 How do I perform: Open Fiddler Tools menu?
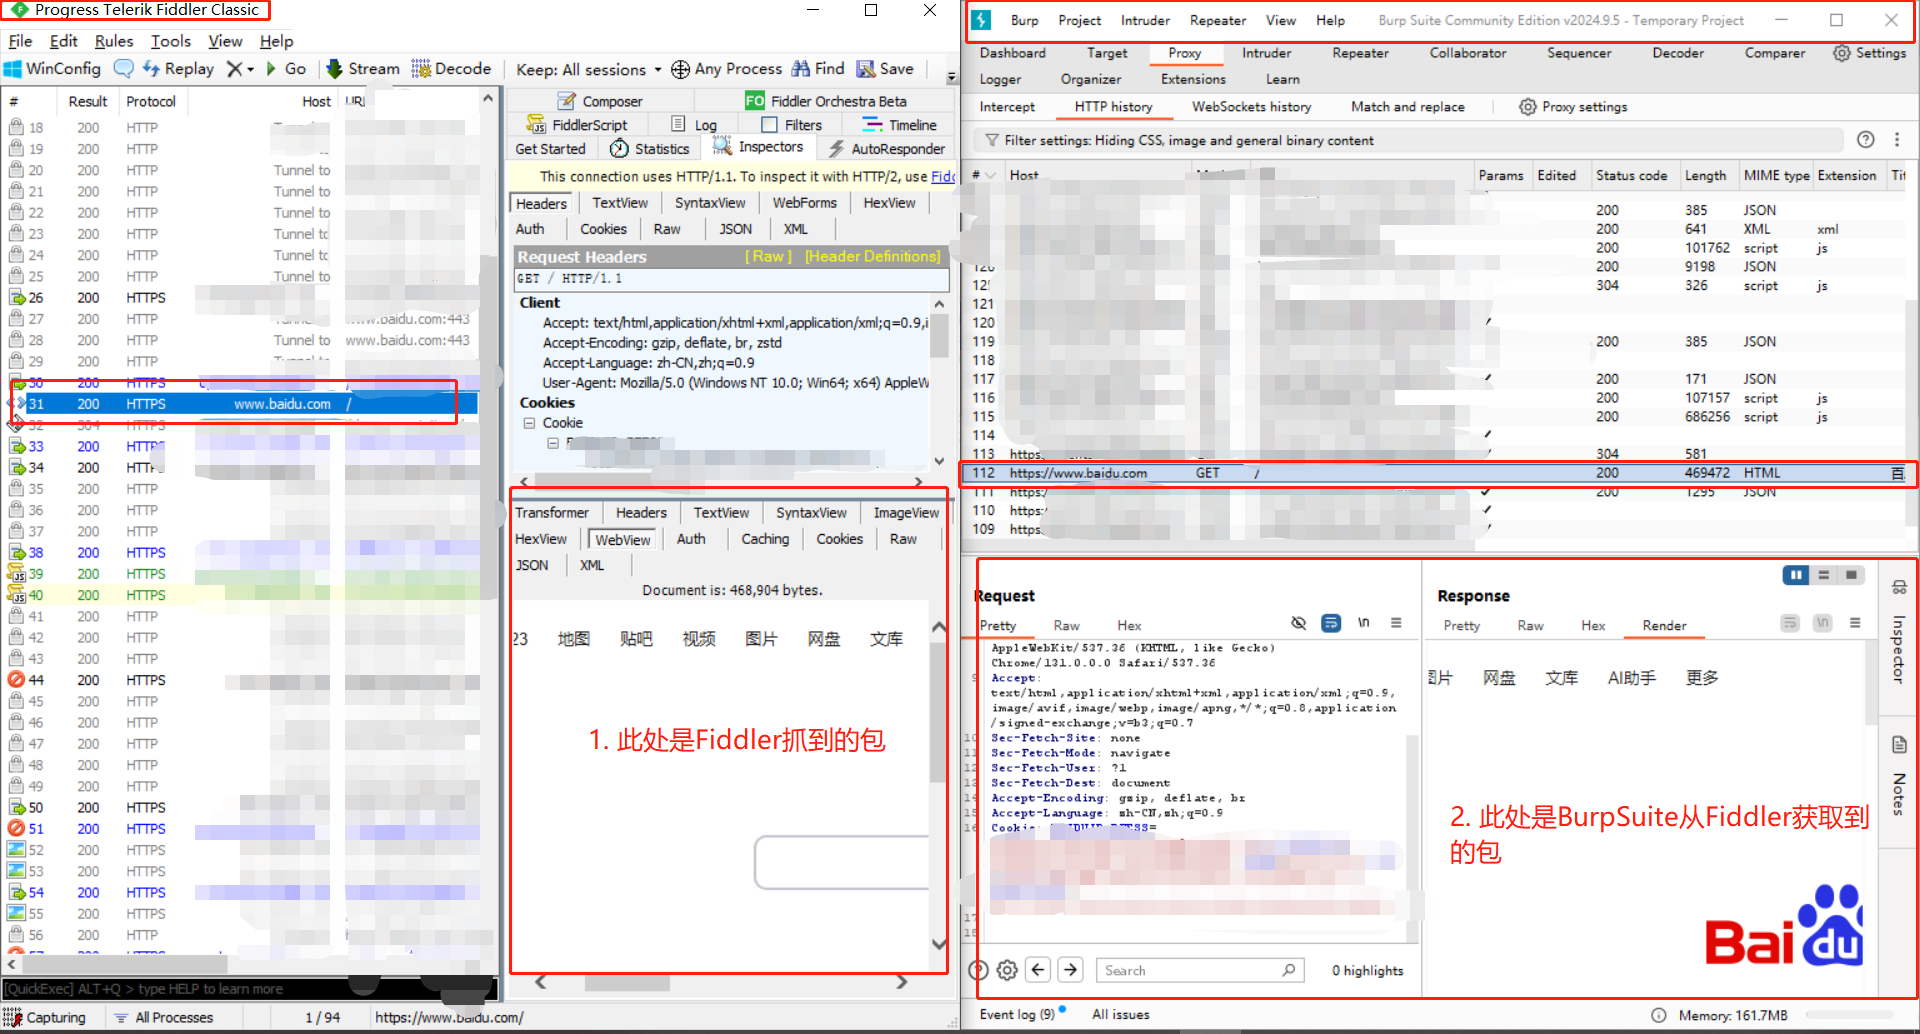[x=171, y=41]
